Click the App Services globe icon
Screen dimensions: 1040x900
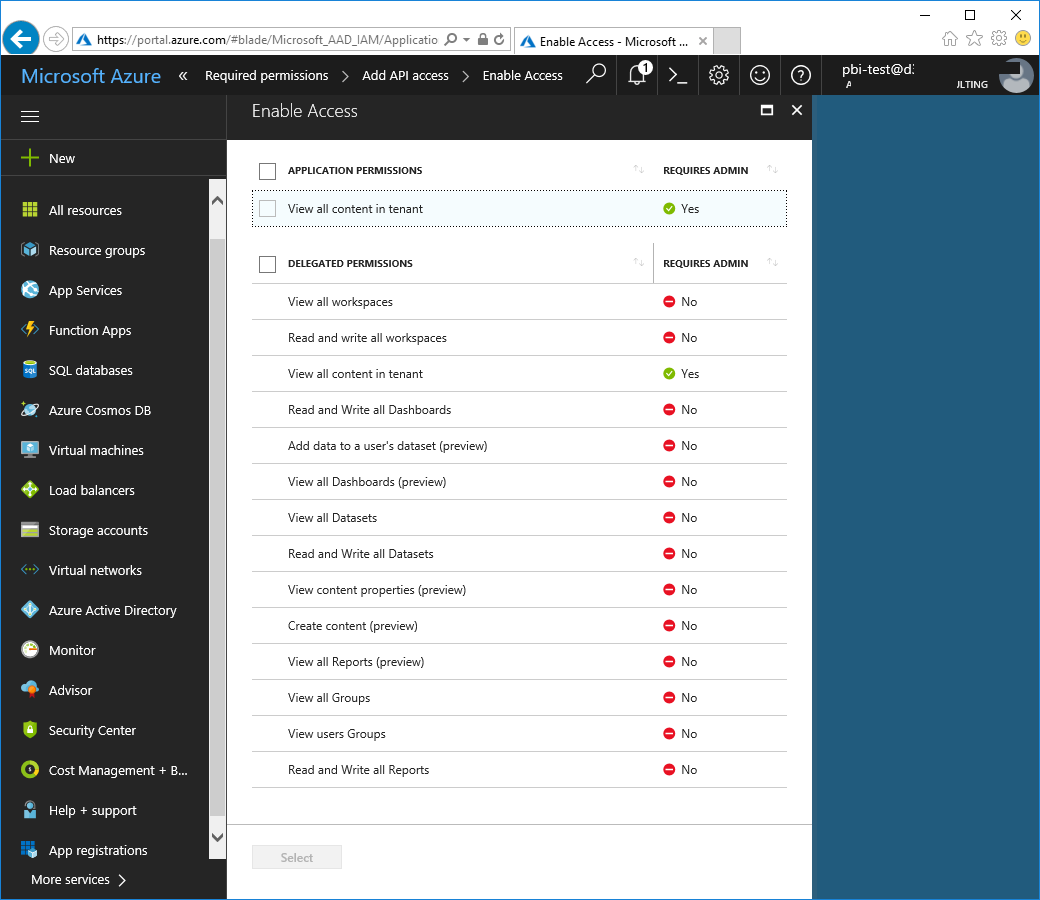(30, 290)
